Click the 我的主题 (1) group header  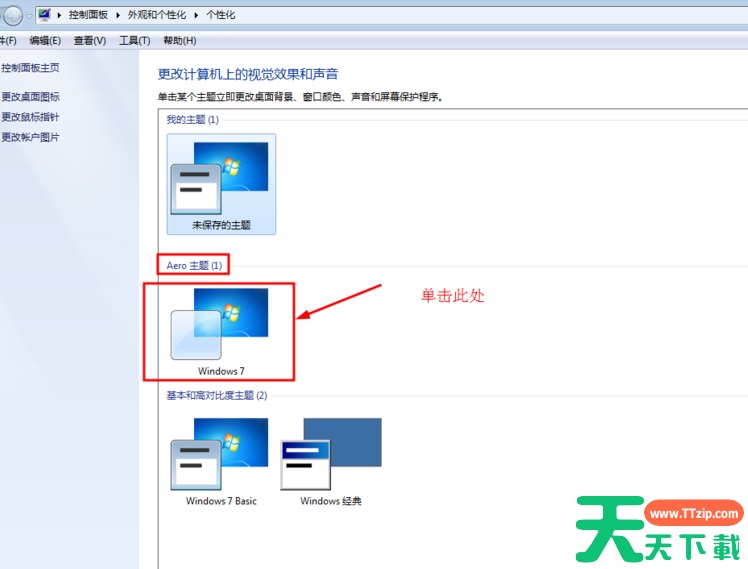[192, 119]
